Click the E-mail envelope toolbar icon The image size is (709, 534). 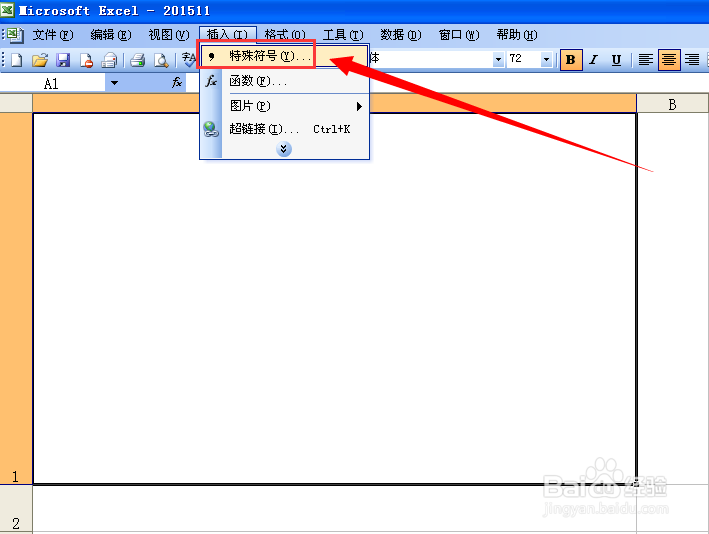[x=109, y=60]
